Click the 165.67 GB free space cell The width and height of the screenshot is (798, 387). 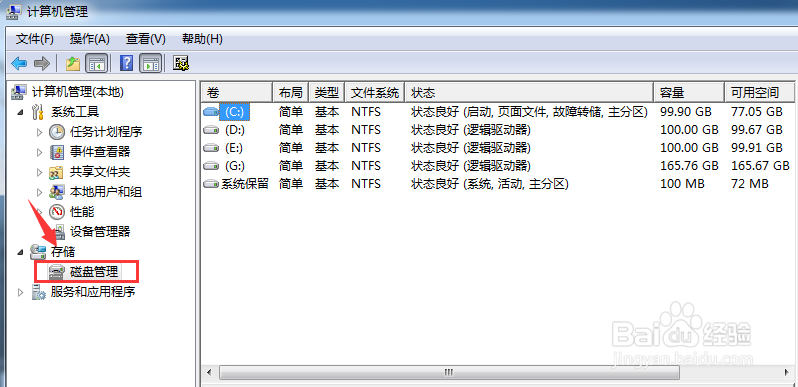pos(760,166)
